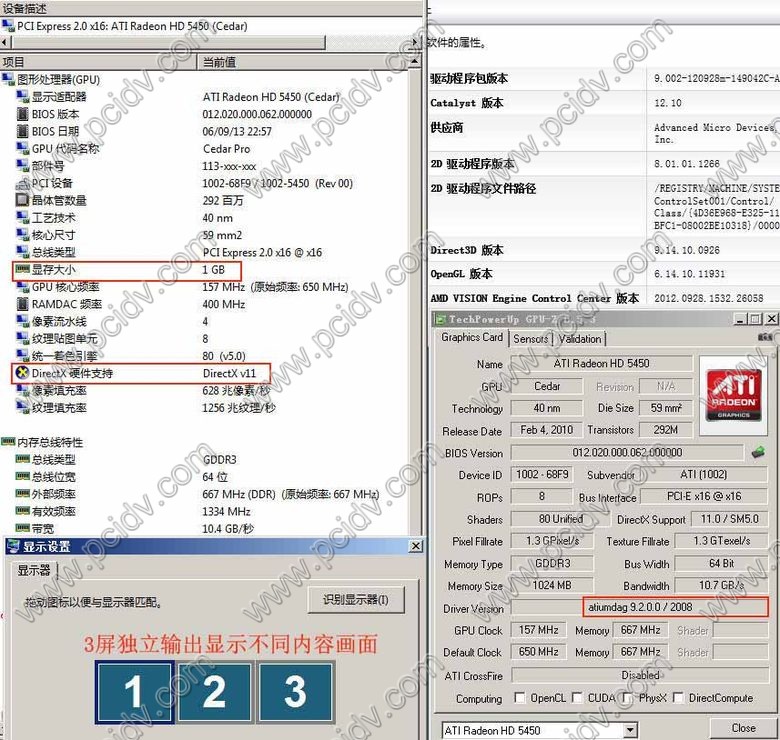780x740 pixels.
Task: Open the ATI Radeon HD 5450 card dropdown
Action: 630,730
